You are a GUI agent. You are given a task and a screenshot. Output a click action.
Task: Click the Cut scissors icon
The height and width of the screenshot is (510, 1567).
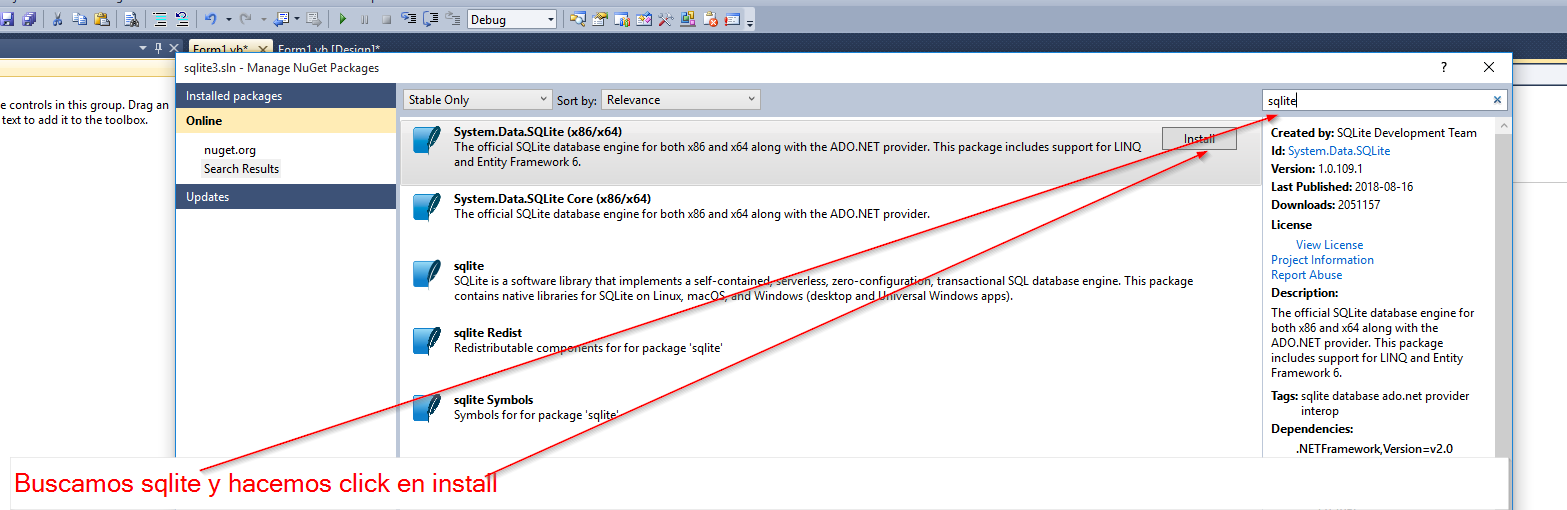pyautogui.click(x=57, y=19)
